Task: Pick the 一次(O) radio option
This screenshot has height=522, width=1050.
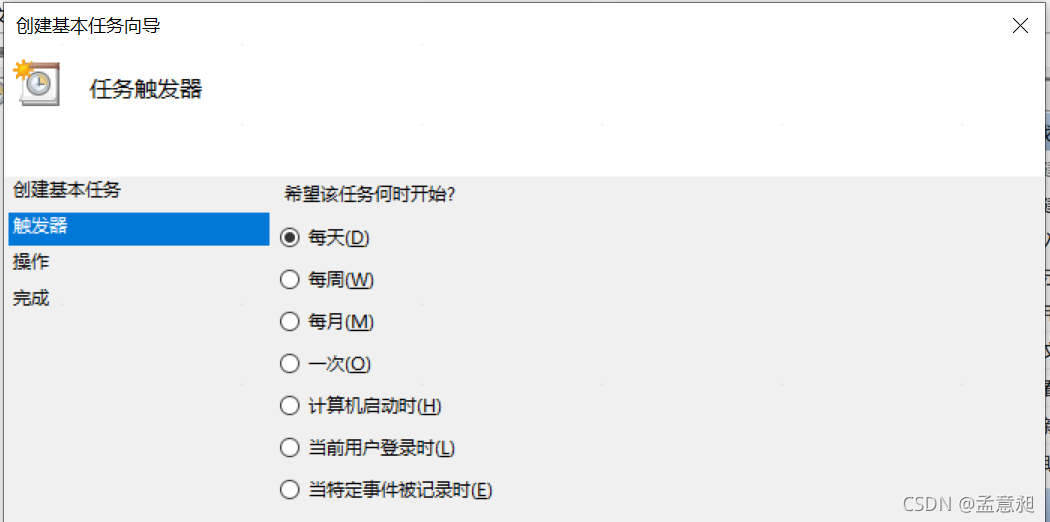Action: (x=290, y=364)
